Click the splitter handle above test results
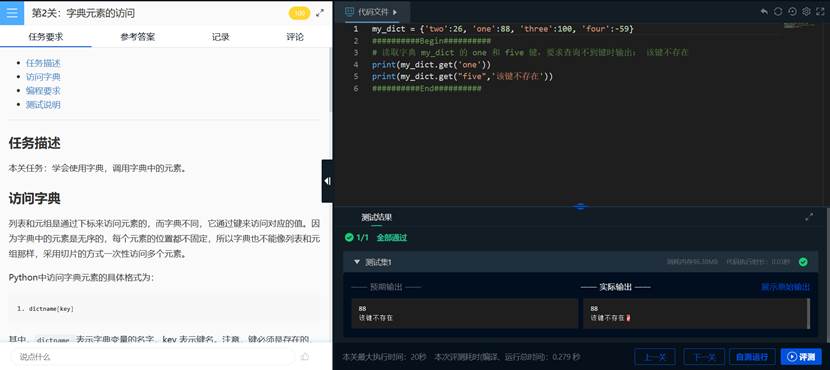Screen dimensions: 830x370 point(581,206)
